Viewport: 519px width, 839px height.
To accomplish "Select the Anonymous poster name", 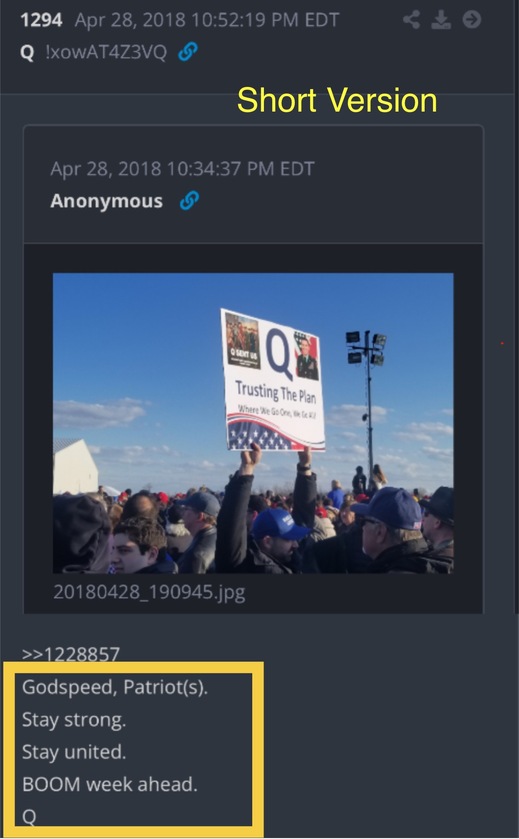I will pyautogui.click(x=106, y=201).
